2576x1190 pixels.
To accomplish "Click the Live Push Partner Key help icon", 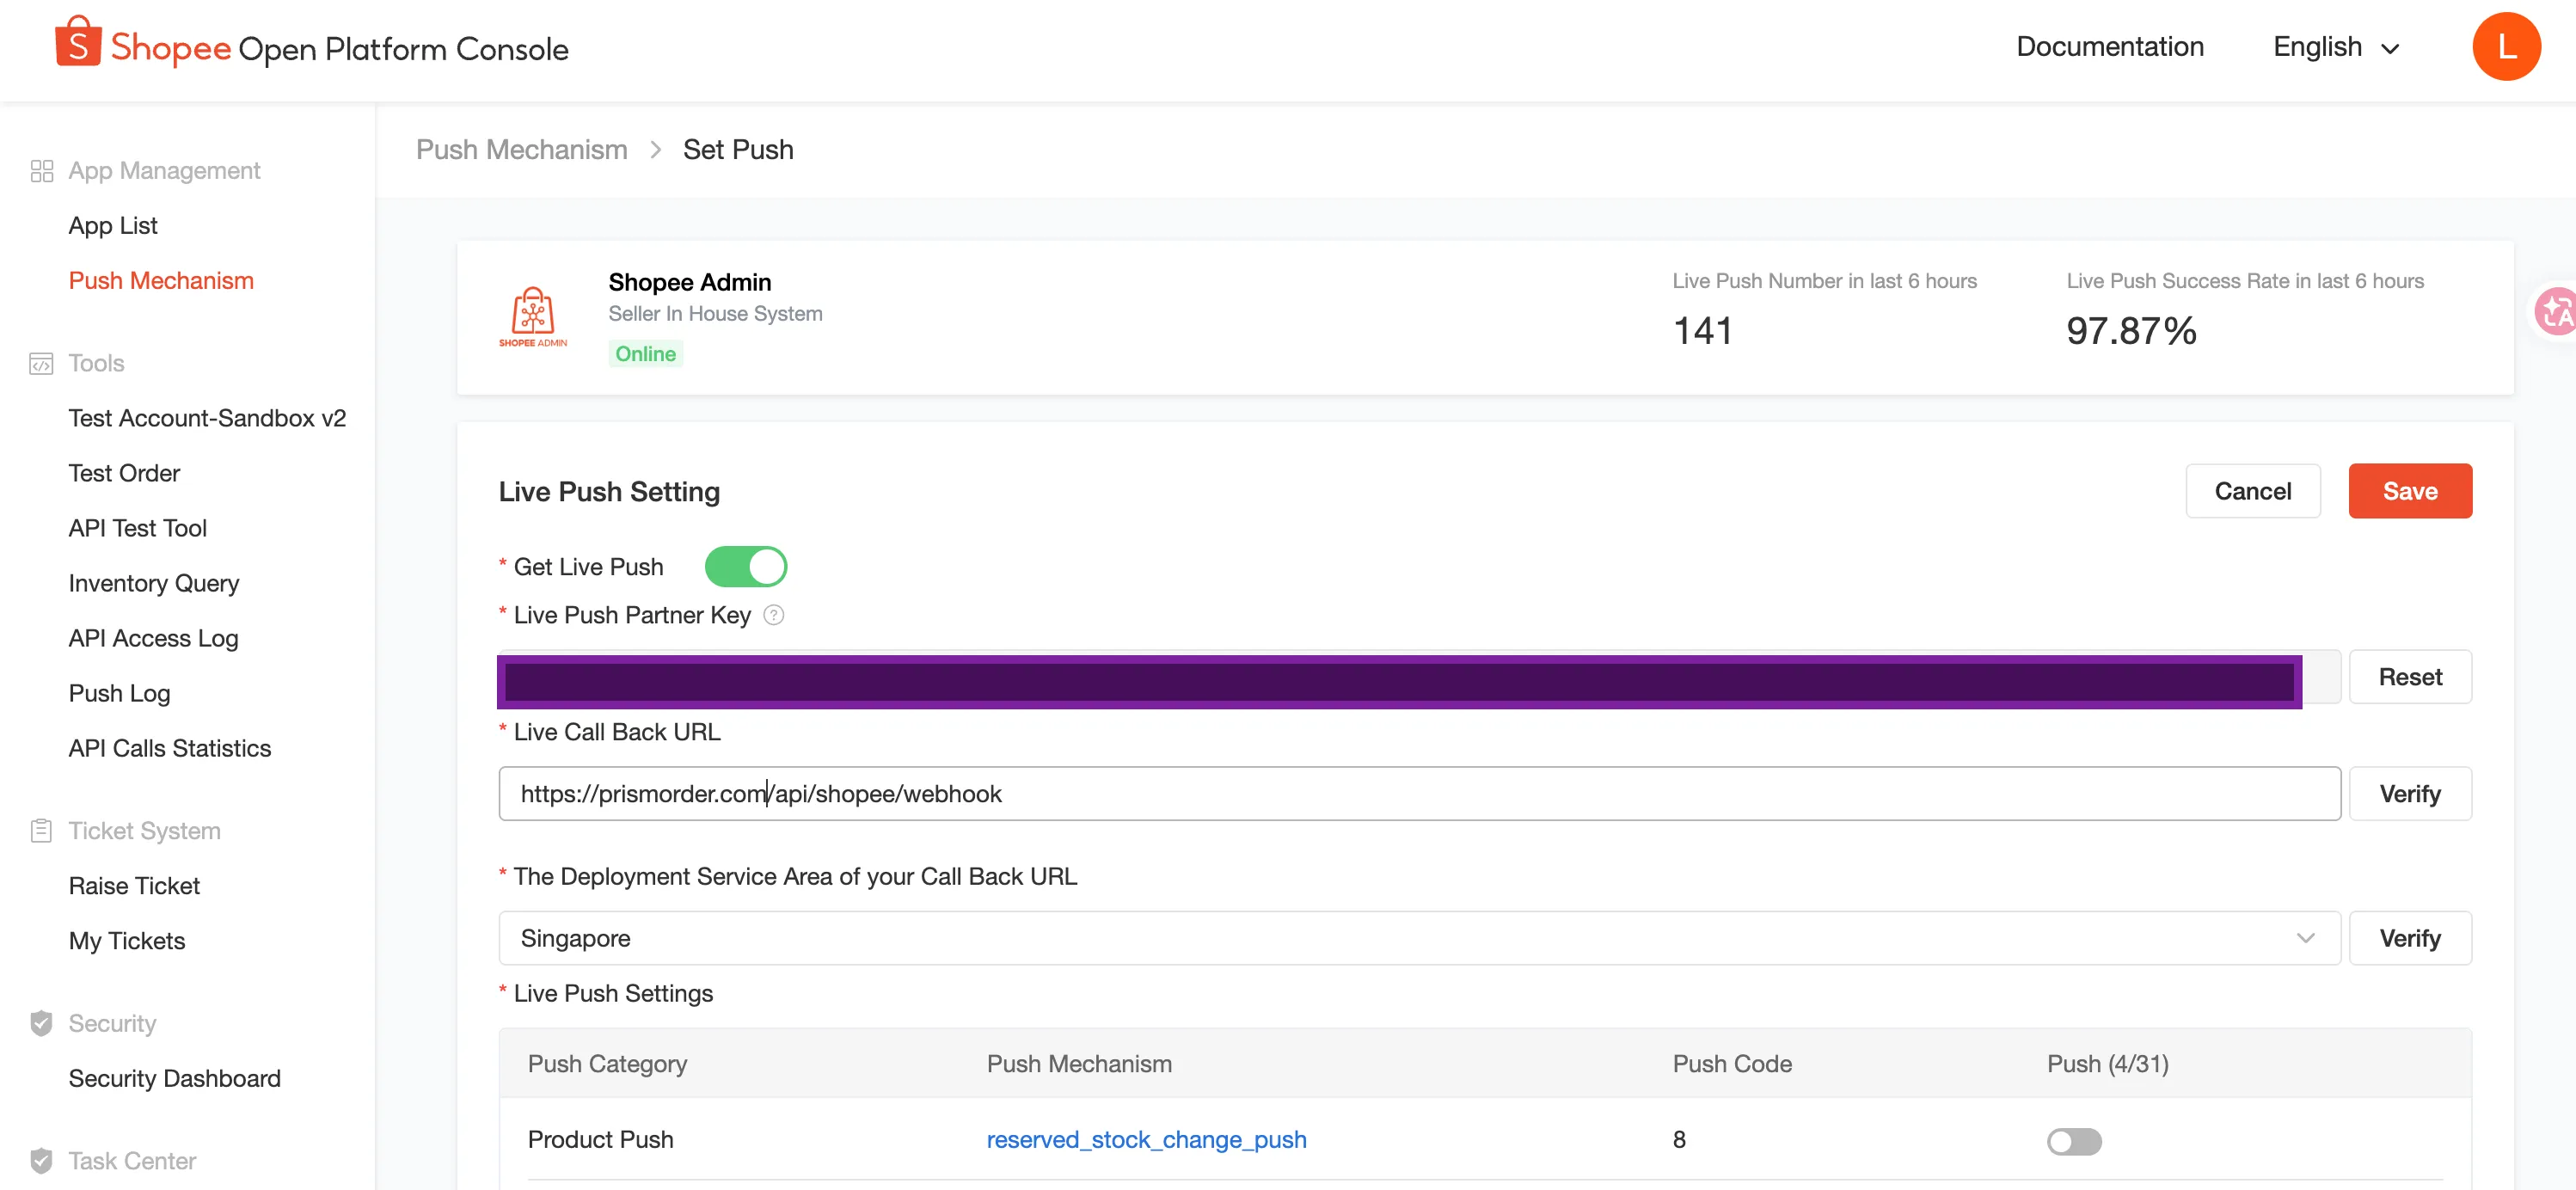I will [x=773, y=615].
